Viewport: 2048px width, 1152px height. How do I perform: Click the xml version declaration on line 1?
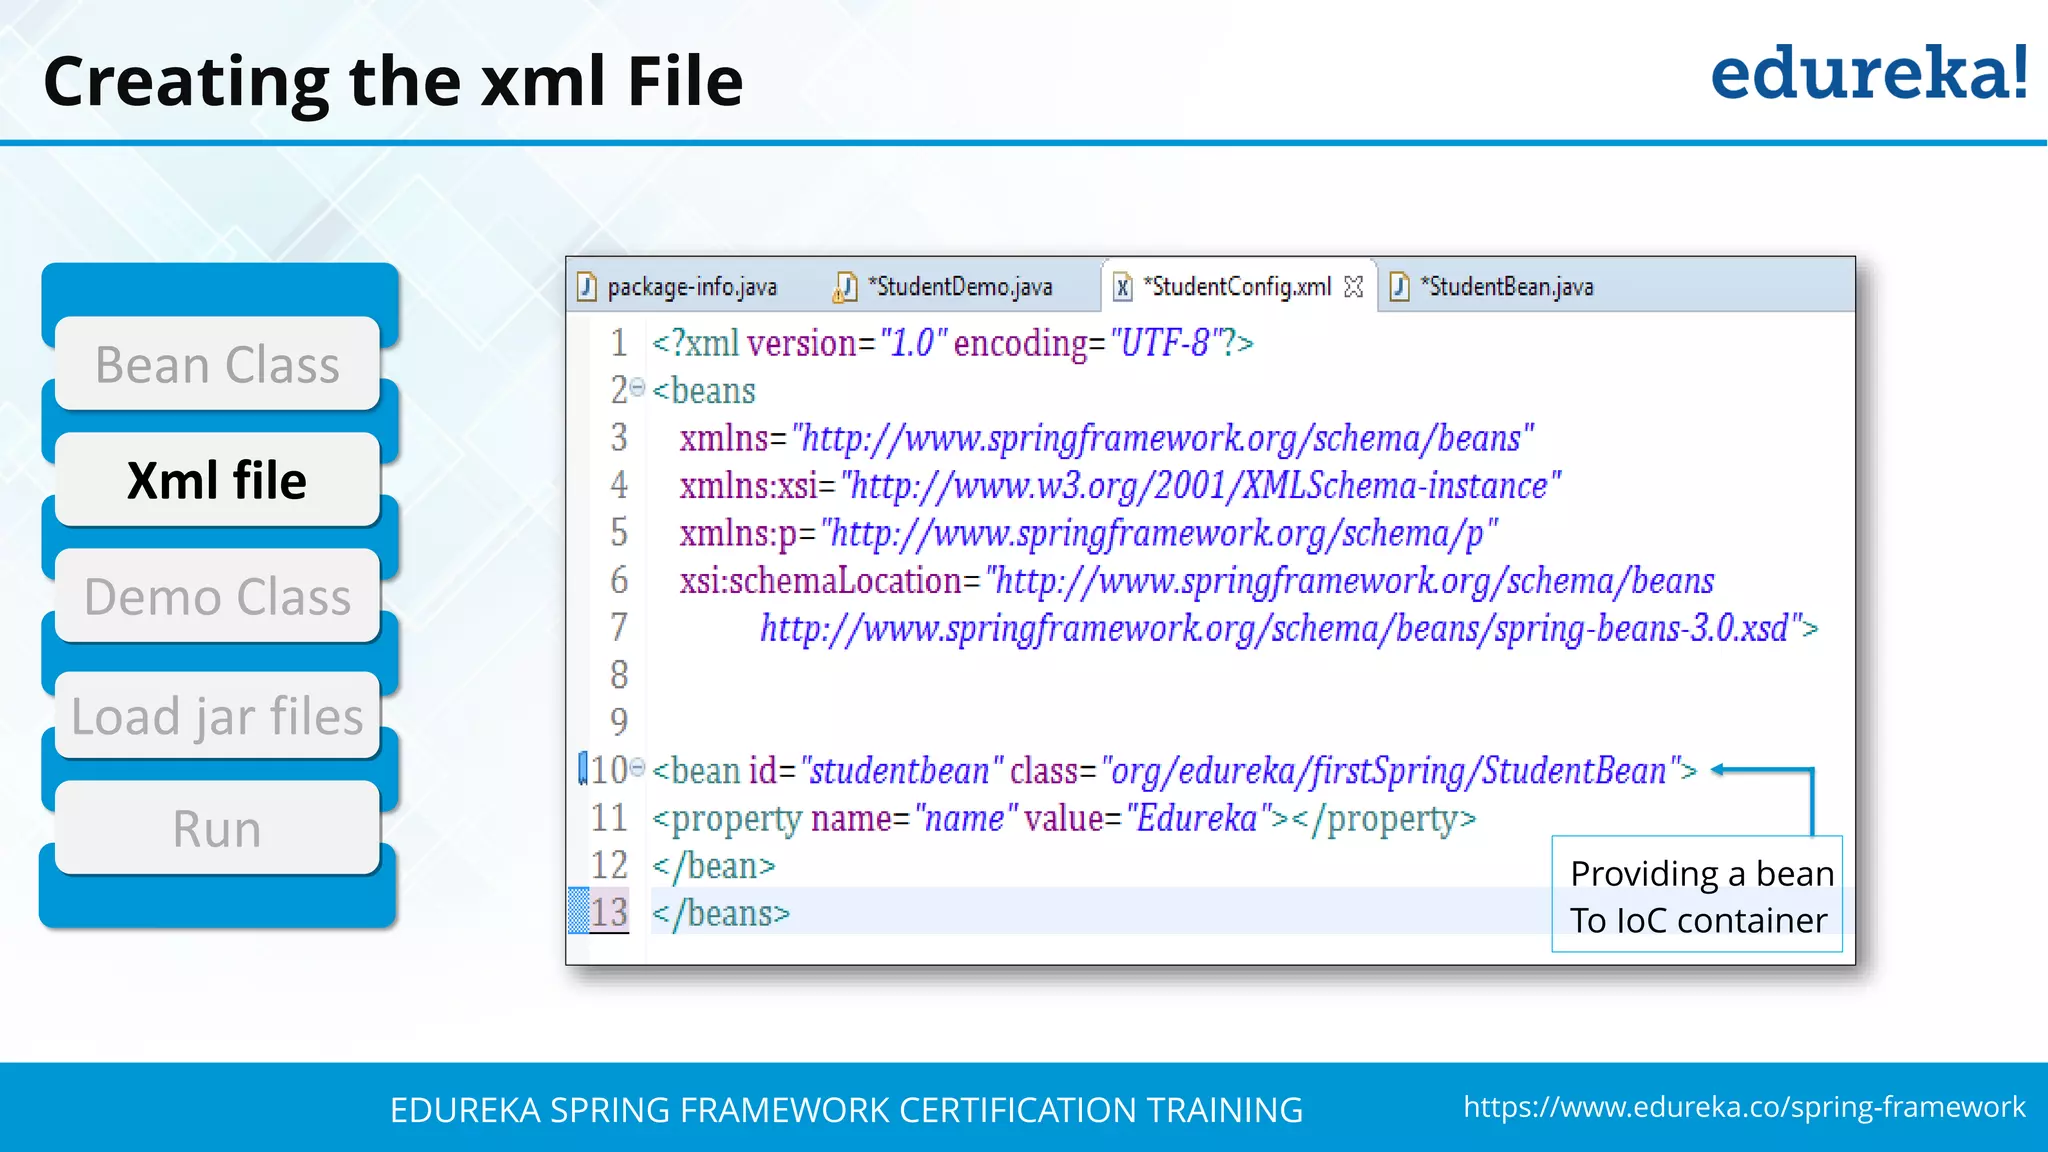coord(953,343)
